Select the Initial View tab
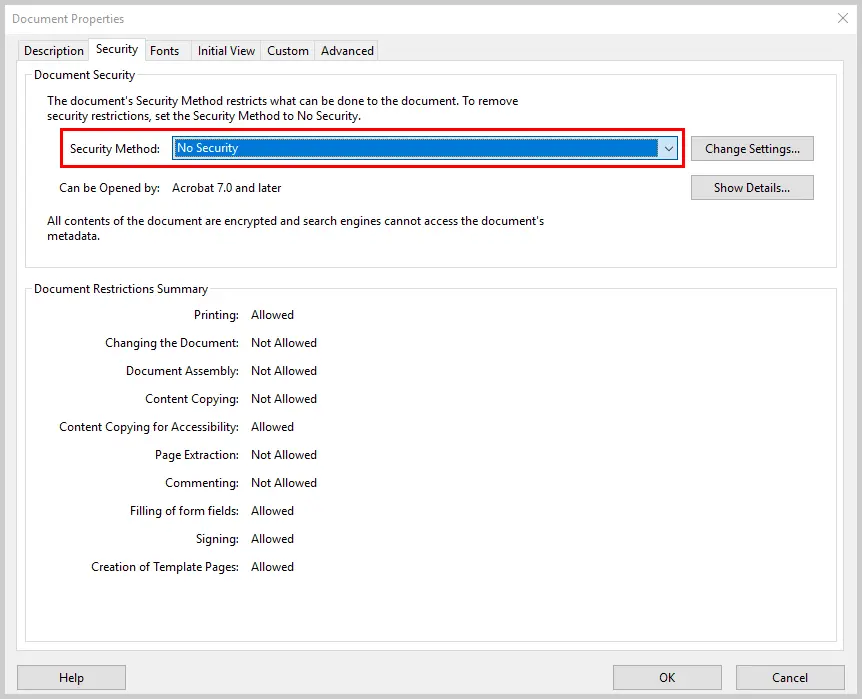The image size is (862, 699). point(225,50)
